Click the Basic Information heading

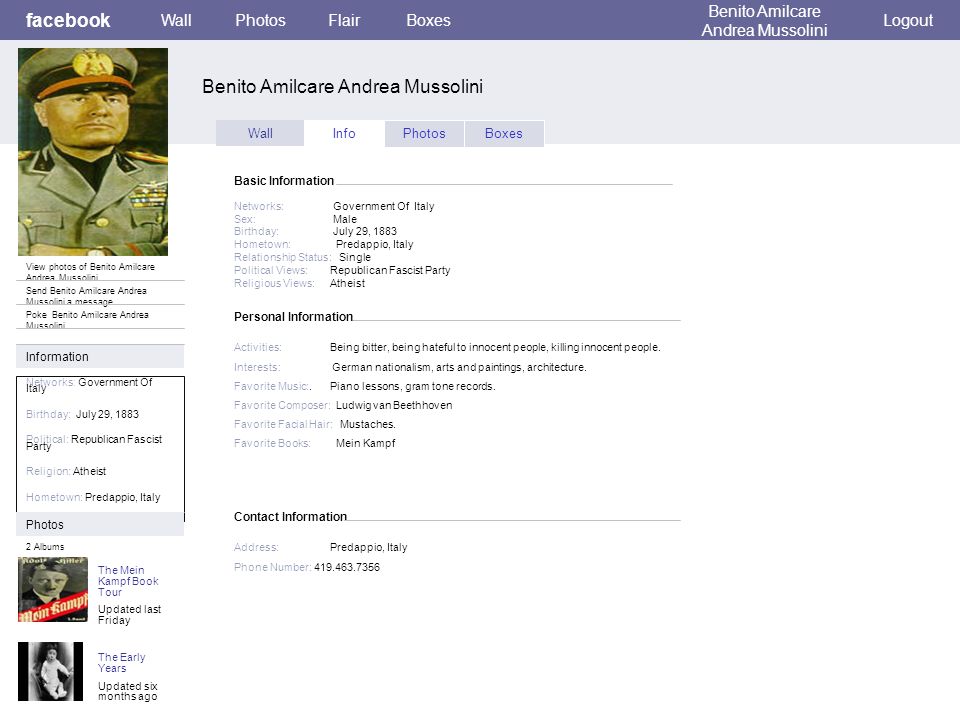tap(284, 181)
